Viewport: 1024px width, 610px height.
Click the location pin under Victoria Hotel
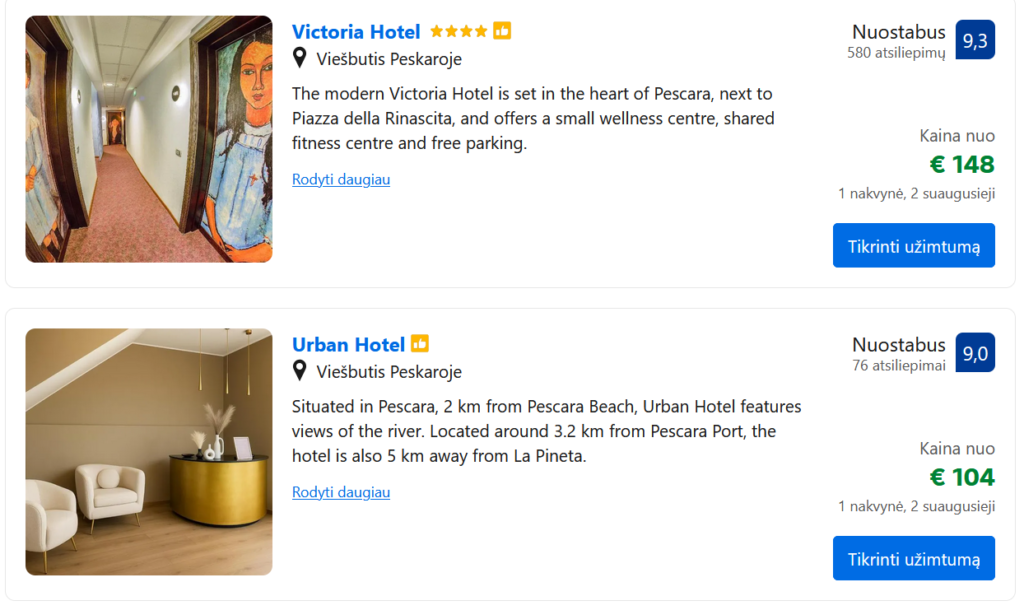(299, 58)
